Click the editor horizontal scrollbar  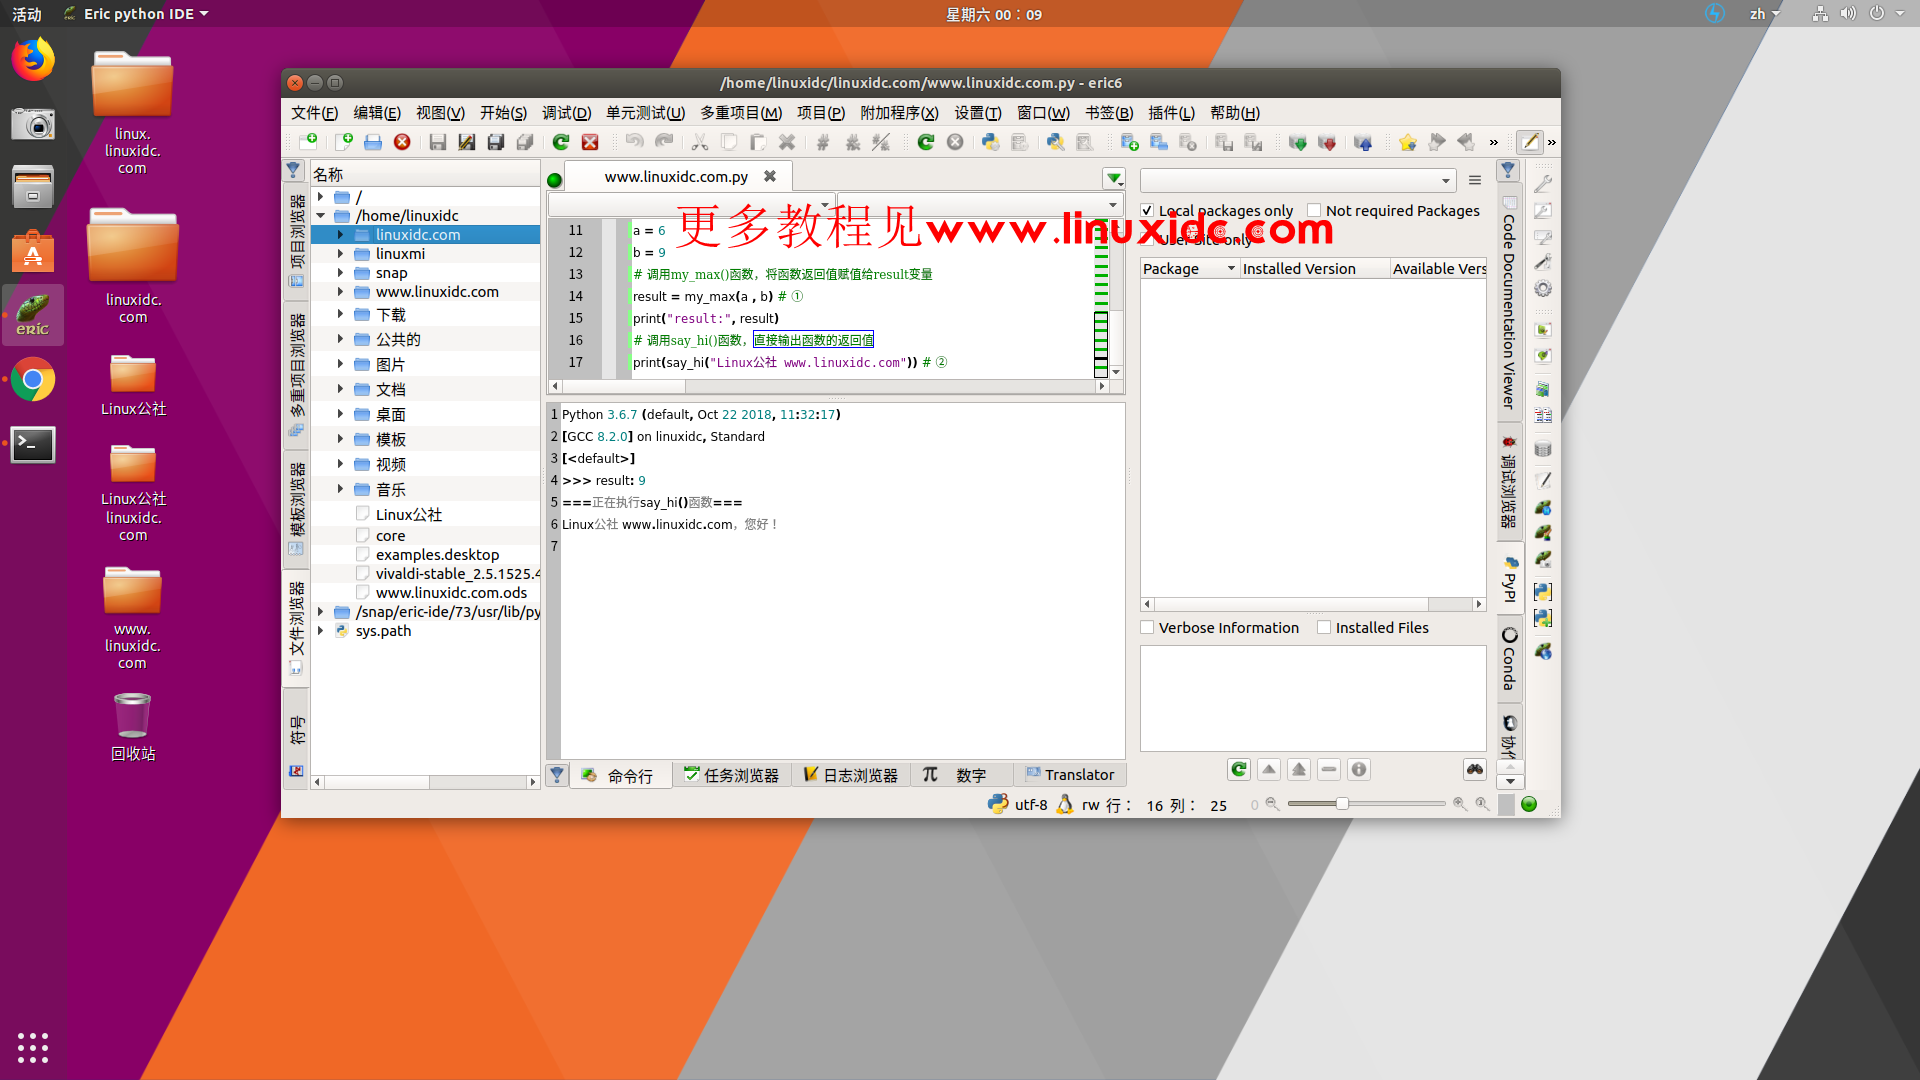[828, 386]
